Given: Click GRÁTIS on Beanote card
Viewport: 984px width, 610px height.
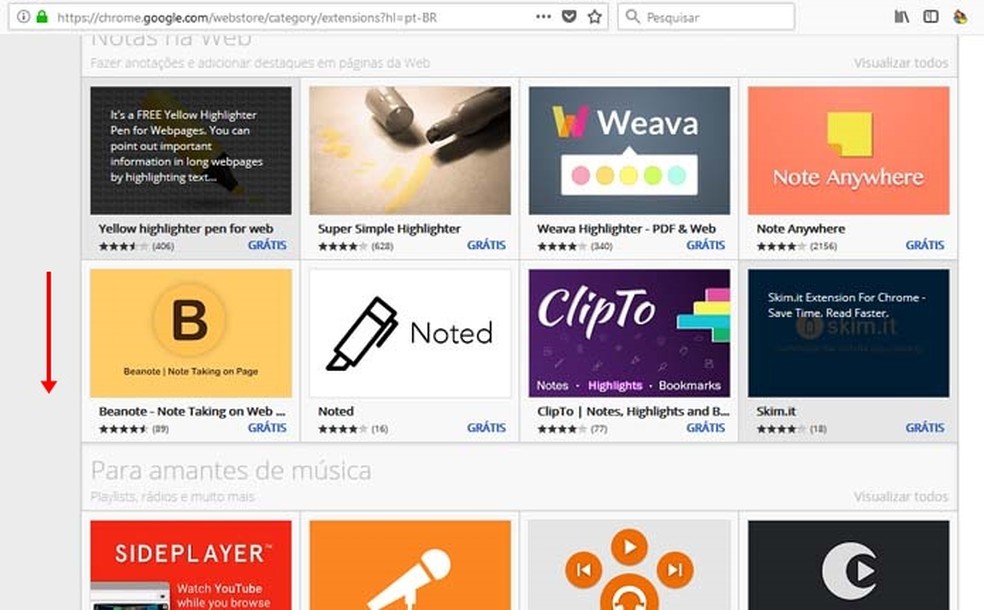Looking at the screenshot, I should (x=267, y=427).
